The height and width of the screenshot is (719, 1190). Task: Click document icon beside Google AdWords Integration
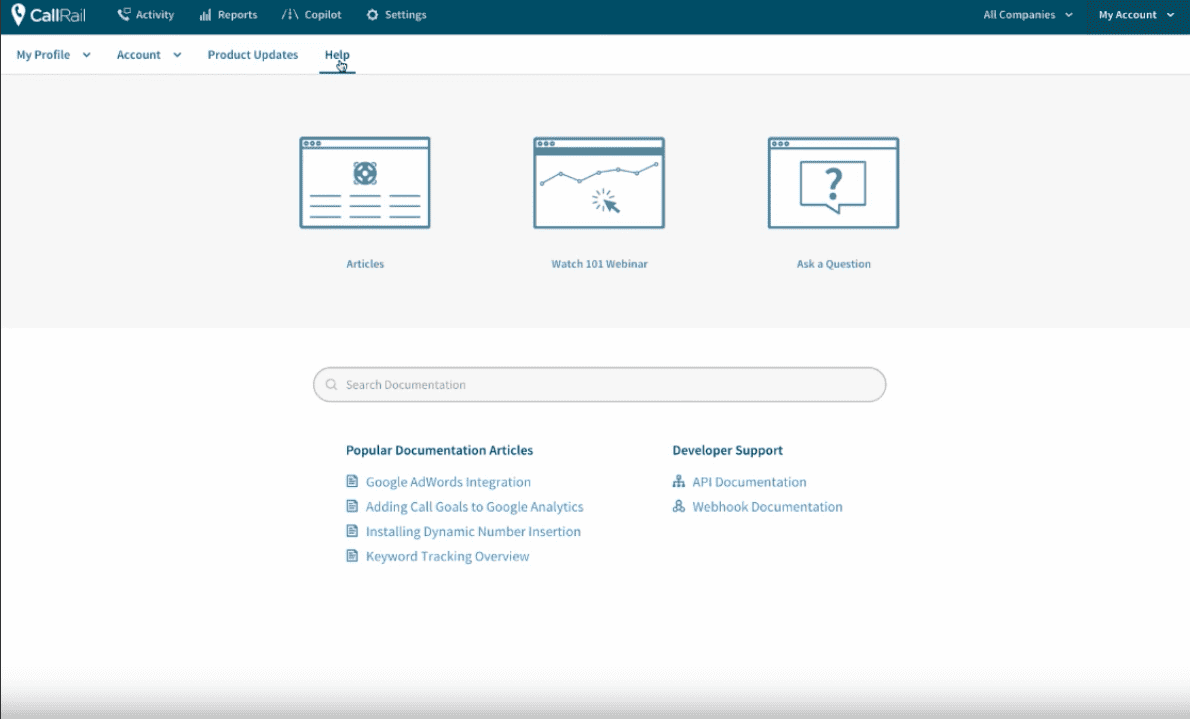point(352,482)
